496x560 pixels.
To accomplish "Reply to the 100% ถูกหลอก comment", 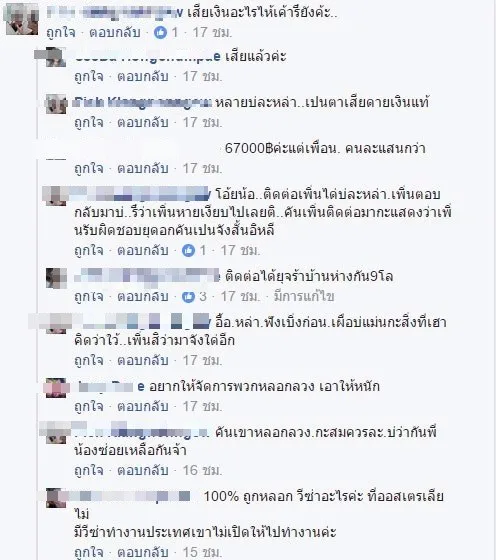I will tap(143, 552).
